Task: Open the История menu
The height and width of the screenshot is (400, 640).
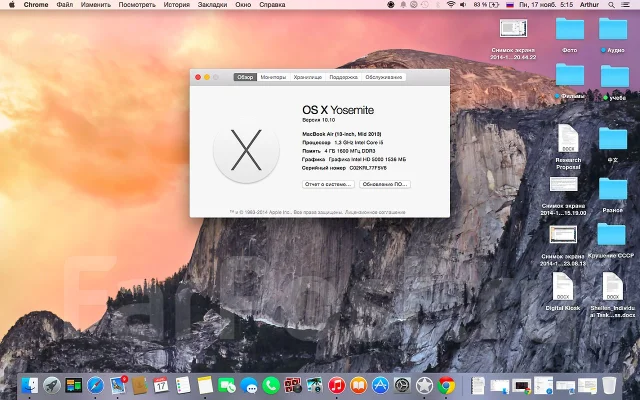Action: click(177, 5)
